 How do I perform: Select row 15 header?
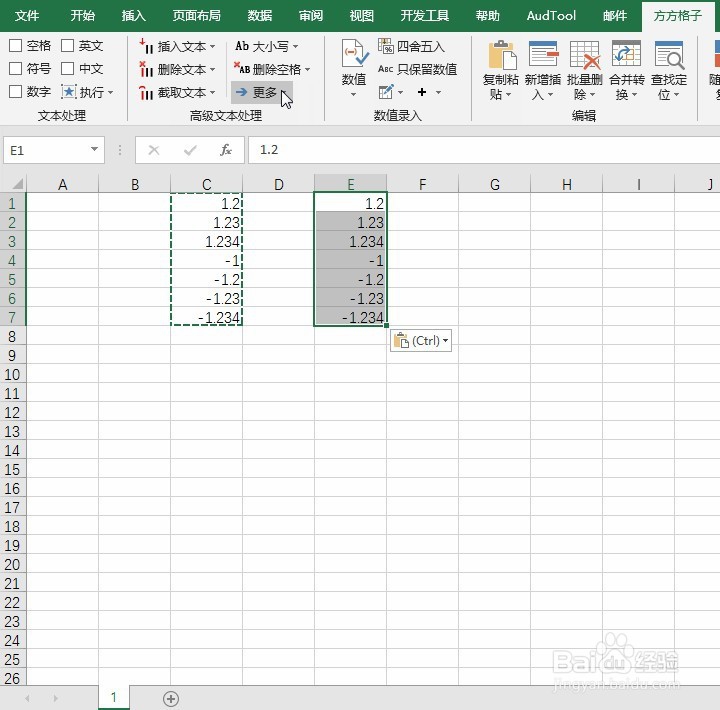pyautogui.click(x=12, y=469)
